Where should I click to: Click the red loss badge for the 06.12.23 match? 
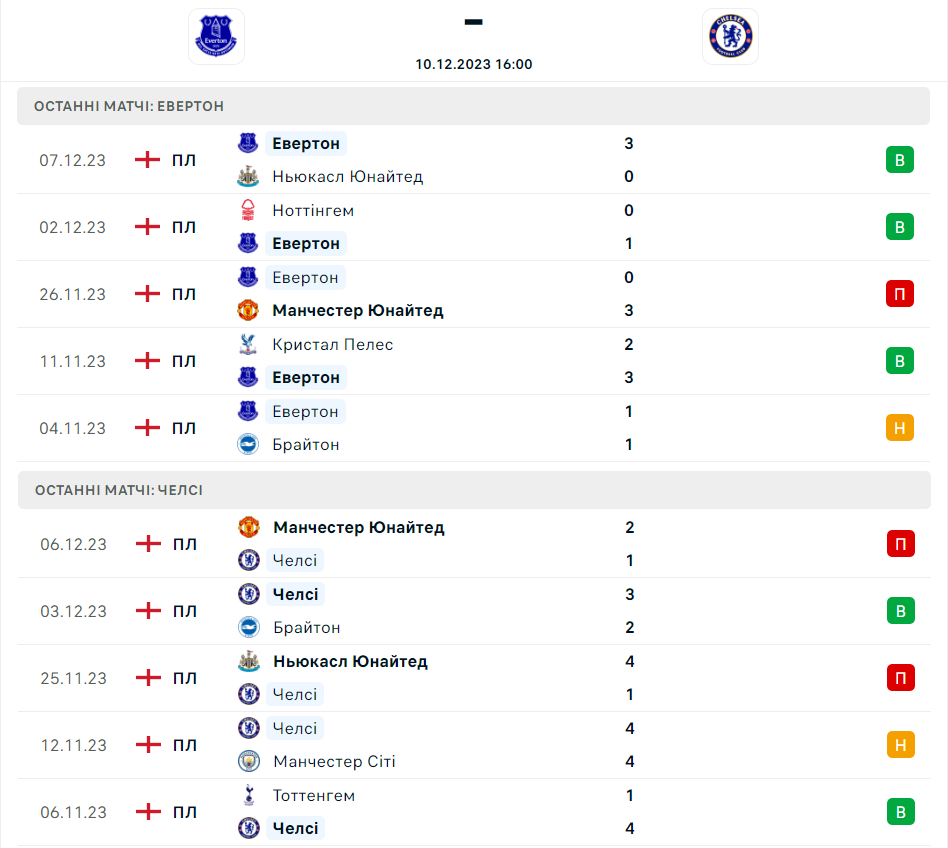900,544
